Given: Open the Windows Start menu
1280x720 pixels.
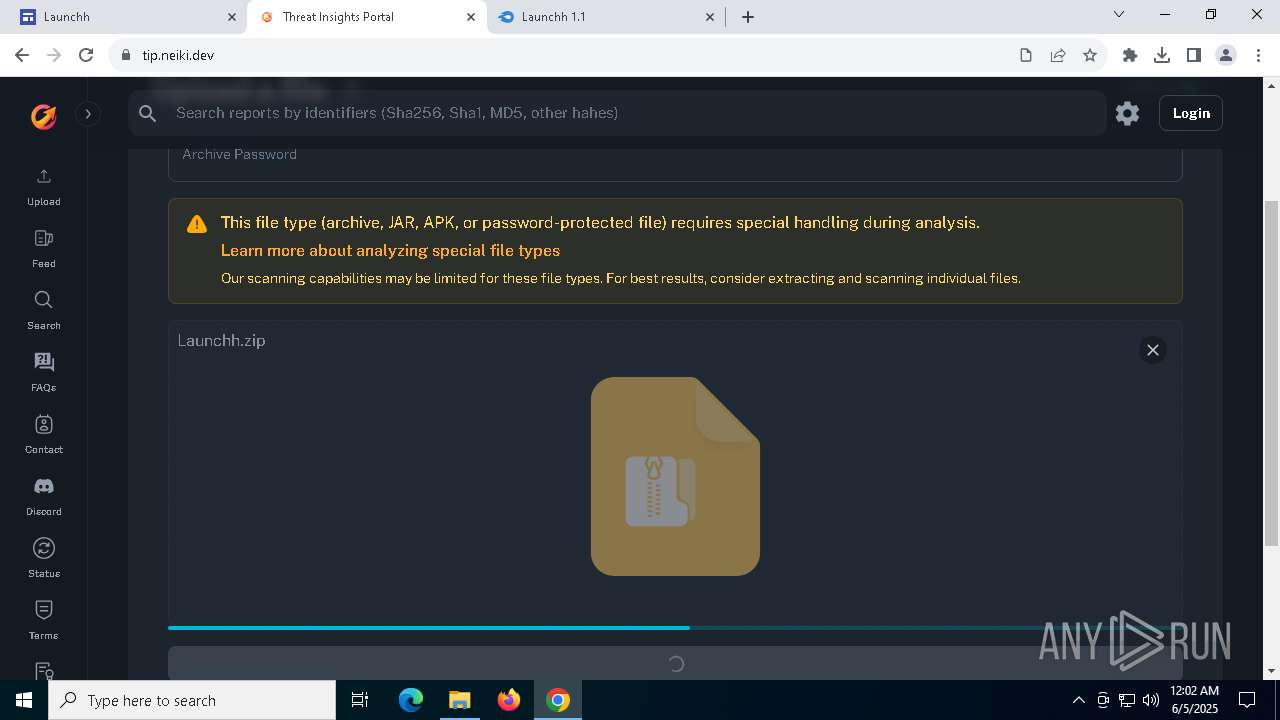Looking at the screenshot, I should click(x=24, y=700).
